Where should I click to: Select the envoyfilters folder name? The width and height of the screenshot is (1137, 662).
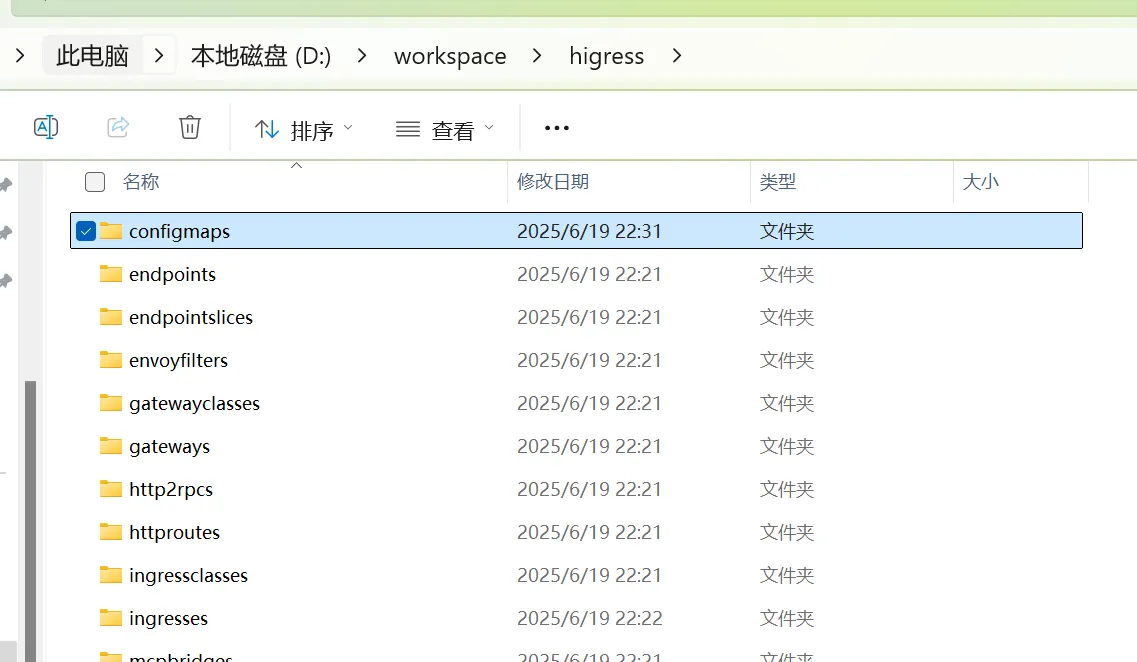pyautogui.click(x=178, y=360)
